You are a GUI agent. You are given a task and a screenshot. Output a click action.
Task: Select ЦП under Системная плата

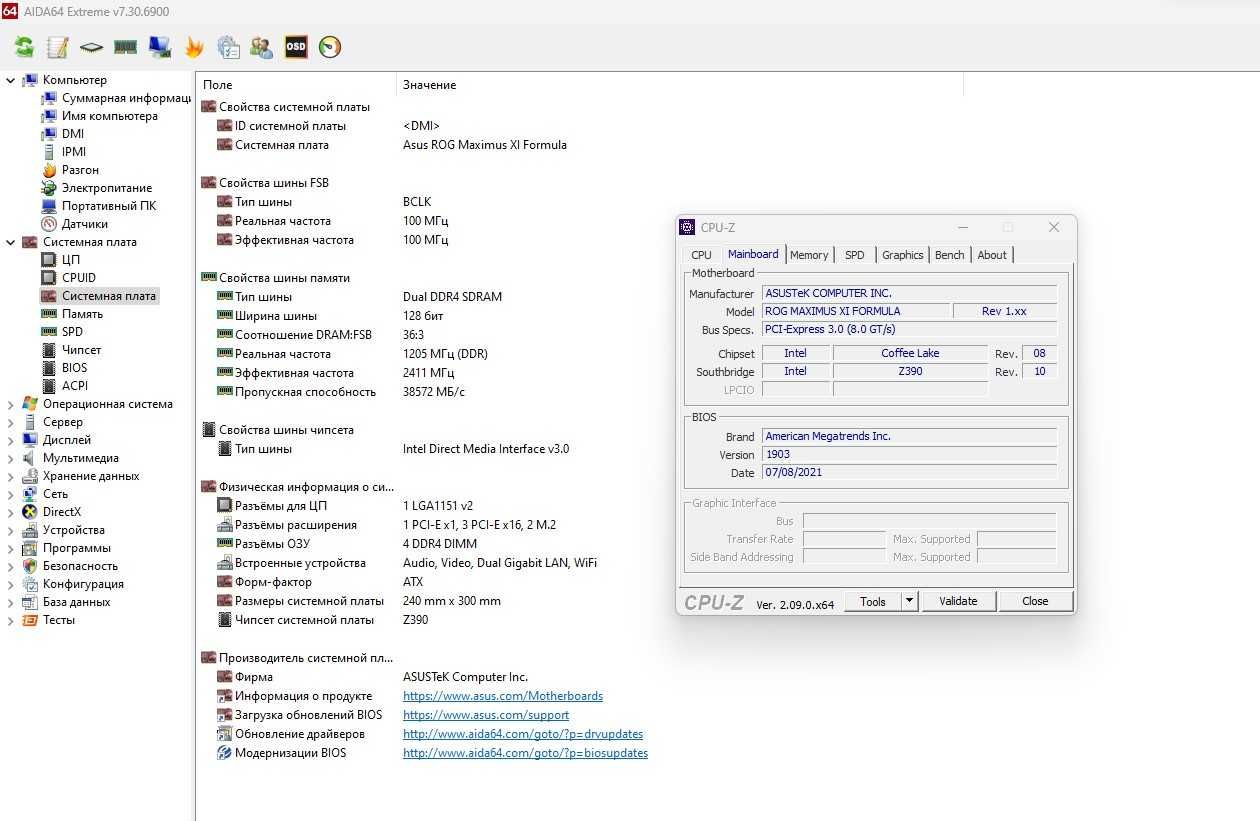pyautogui.click(x=71, y=260)
